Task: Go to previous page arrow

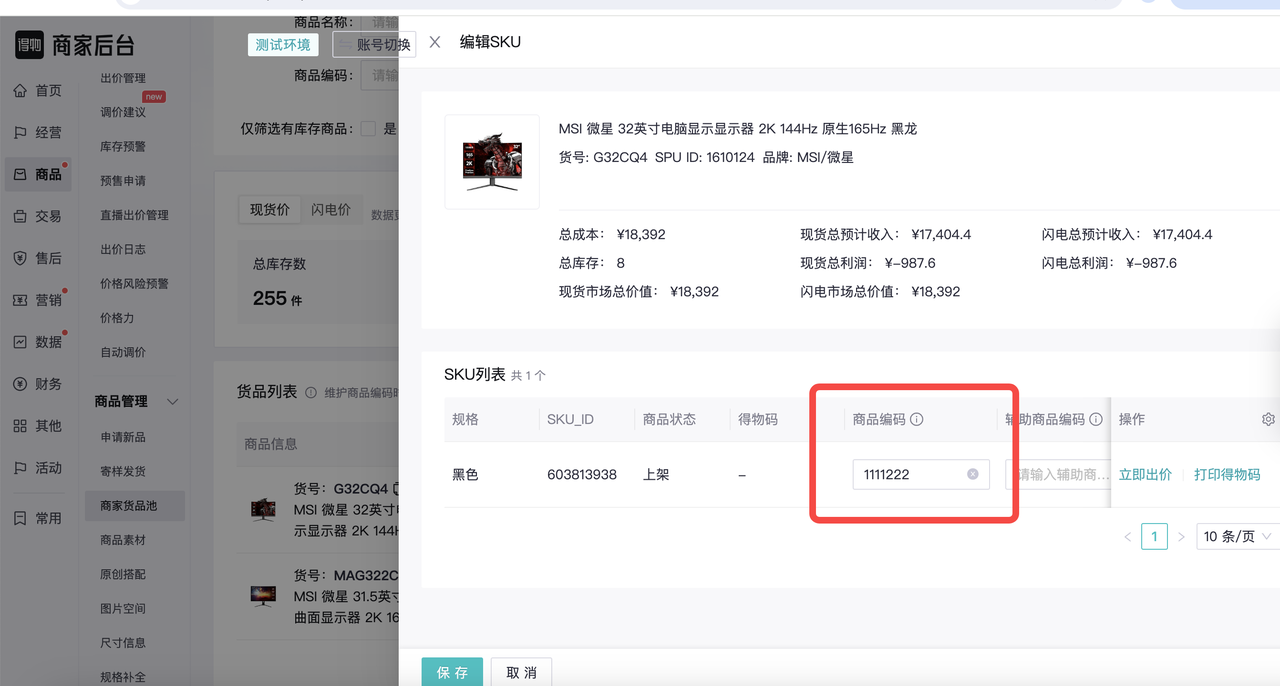Action: 1128,537
